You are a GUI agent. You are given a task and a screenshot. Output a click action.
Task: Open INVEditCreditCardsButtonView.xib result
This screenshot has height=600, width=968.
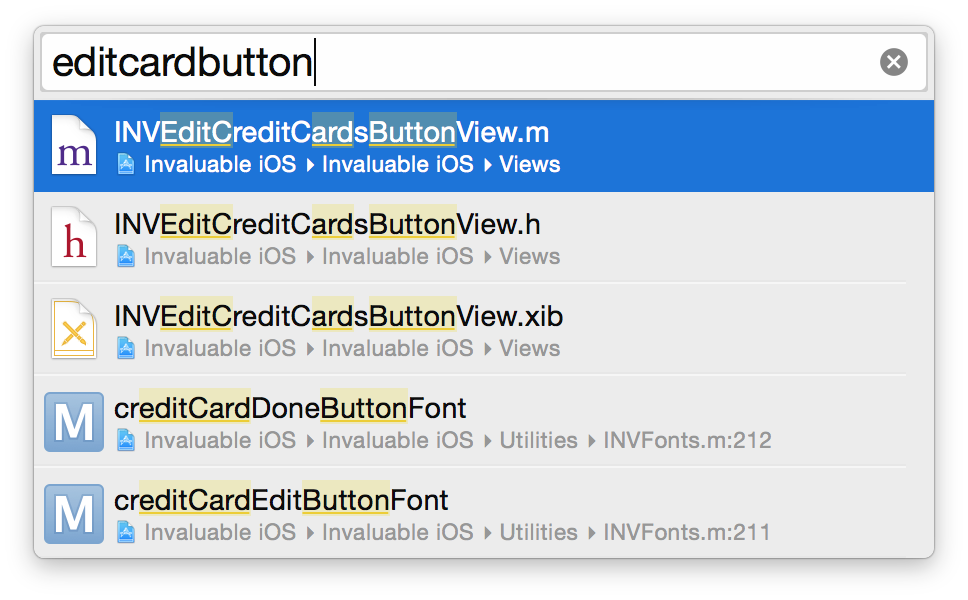tap(338, 316)
